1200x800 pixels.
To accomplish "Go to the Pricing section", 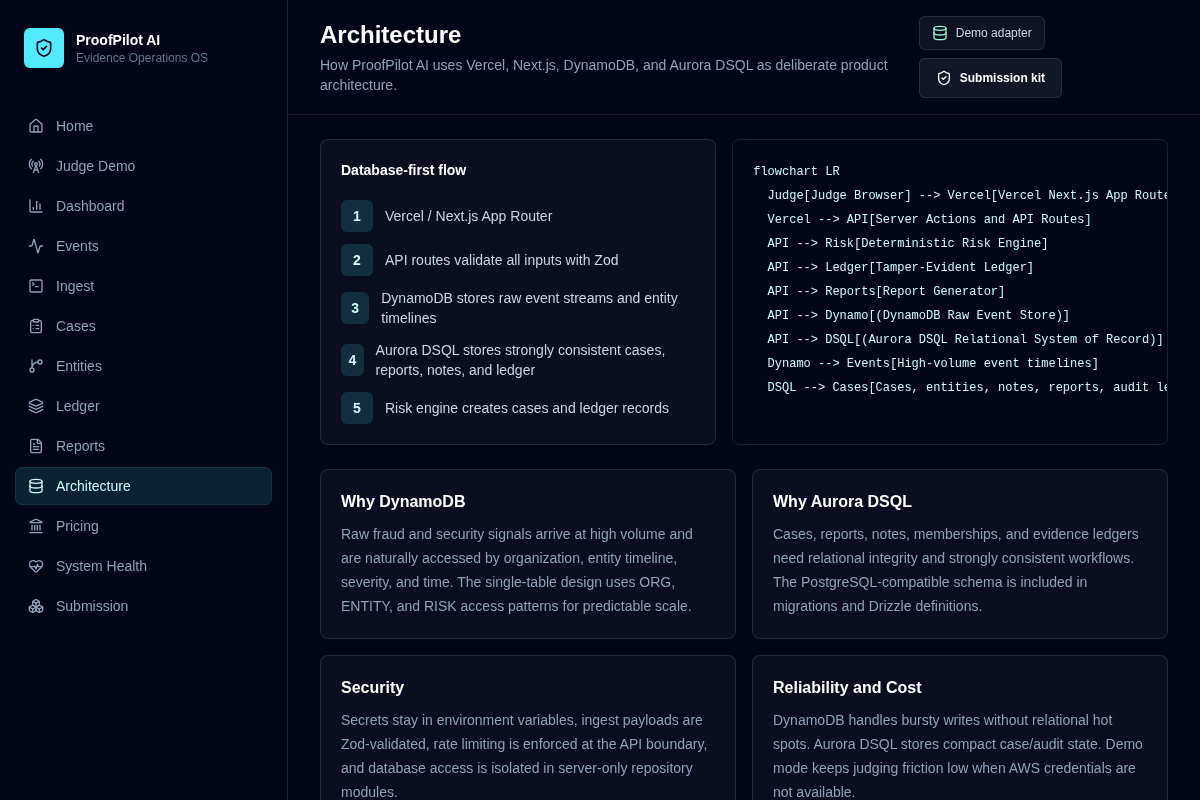I will (x=143, y=526).
